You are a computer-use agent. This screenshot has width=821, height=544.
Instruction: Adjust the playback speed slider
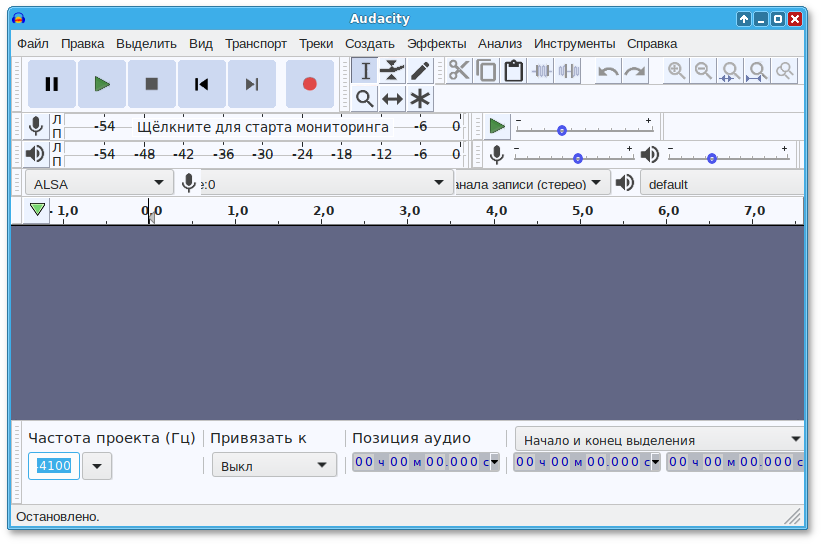pos(583,129)
